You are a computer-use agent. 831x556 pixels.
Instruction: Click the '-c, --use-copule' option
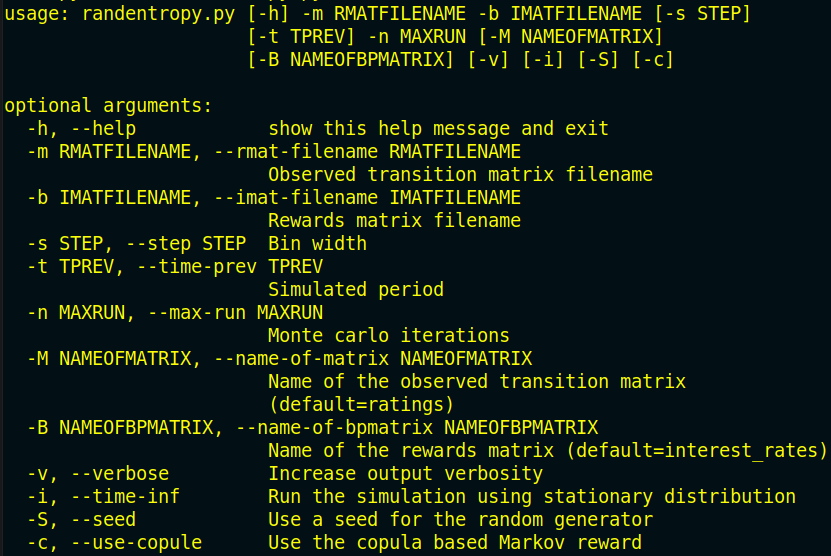click(114, 543)
